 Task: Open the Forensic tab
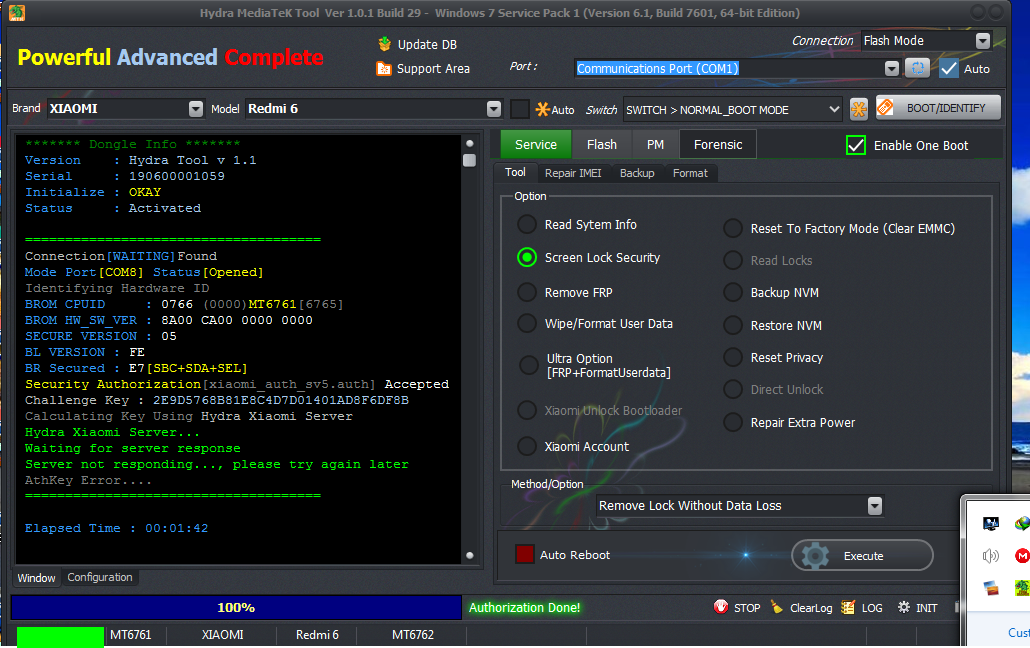(718, 145)
